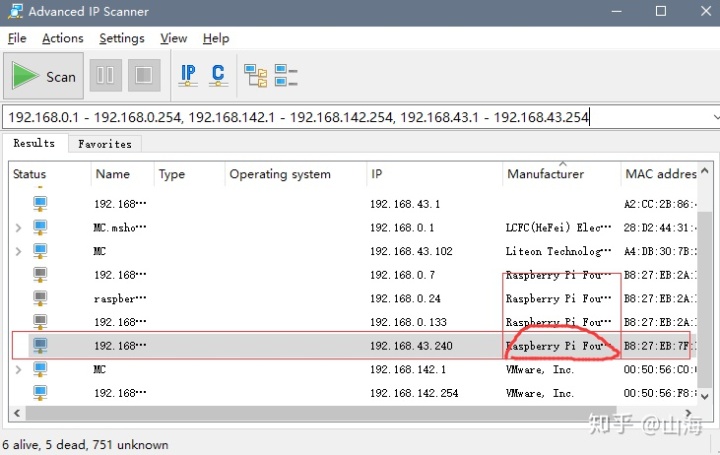The image size is (720, 455).
Task: Select the Results tab
Action: (34, 143)
